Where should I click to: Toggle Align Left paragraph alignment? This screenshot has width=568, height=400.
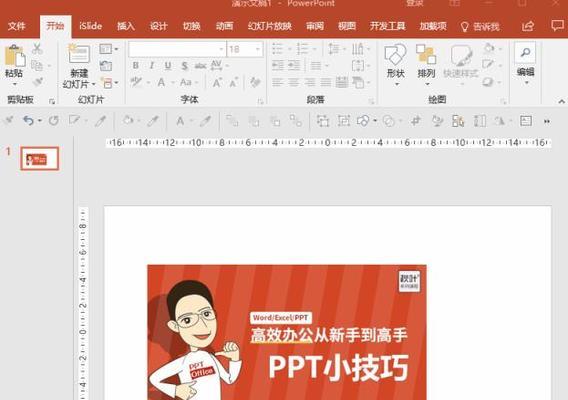(278, 83)
